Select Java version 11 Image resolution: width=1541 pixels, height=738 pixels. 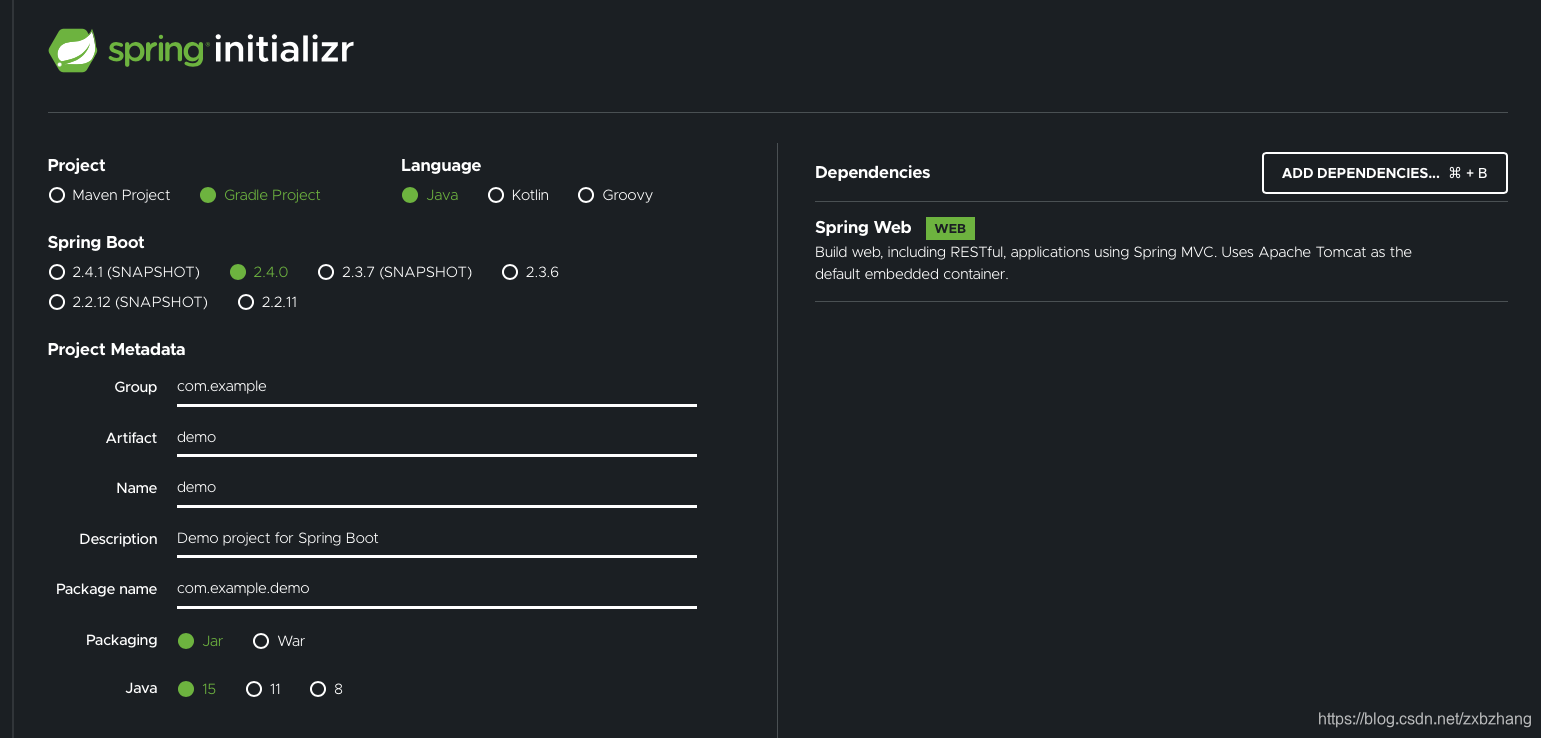point(255,688)
